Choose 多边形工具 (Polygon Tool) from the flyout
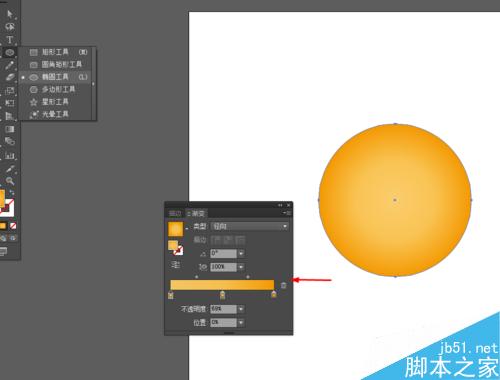The image size is (500, 380). (55, 89)
